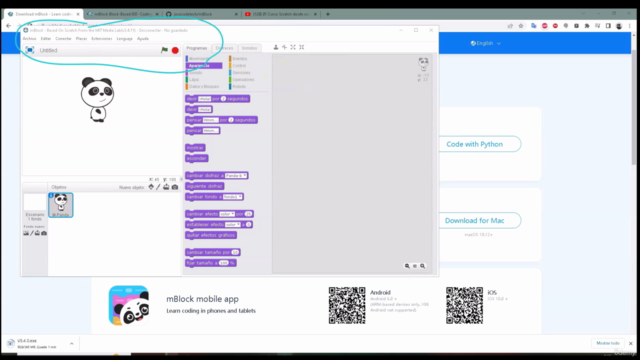Open the info badge on the M-Panda sprite
640x360 pixels.
pos(51,196)
